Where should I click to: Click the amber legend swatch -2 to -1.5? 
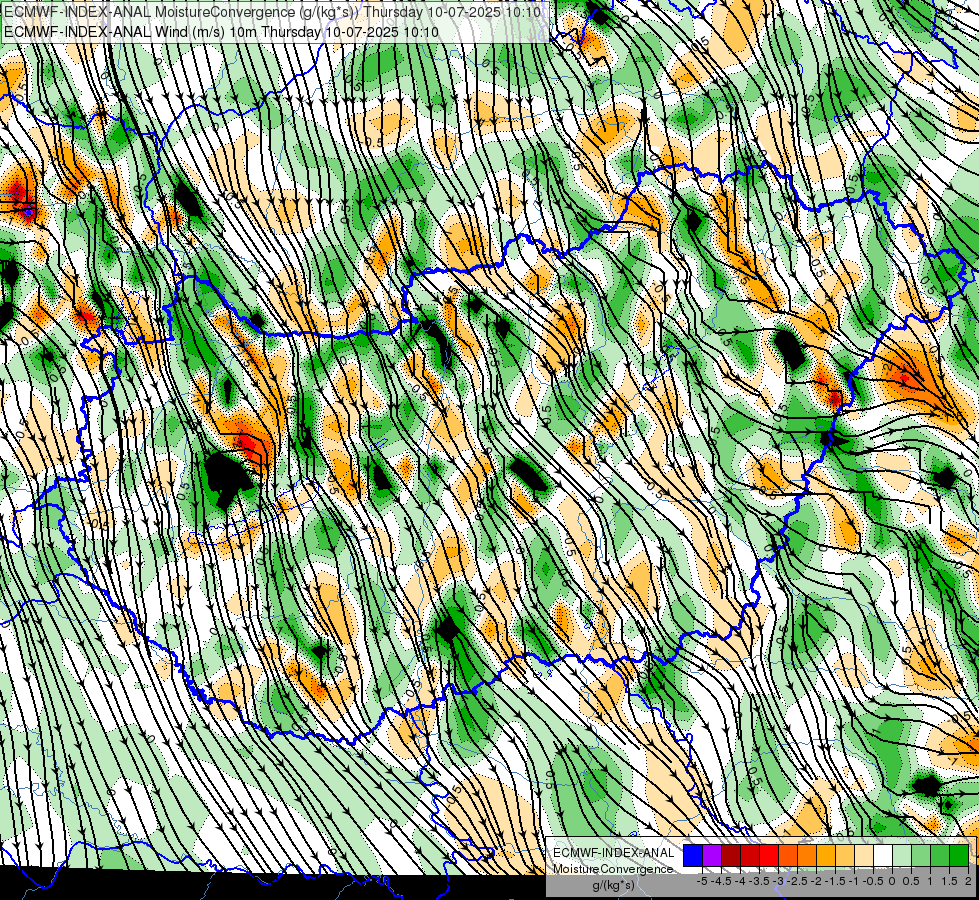pos(826,856)
